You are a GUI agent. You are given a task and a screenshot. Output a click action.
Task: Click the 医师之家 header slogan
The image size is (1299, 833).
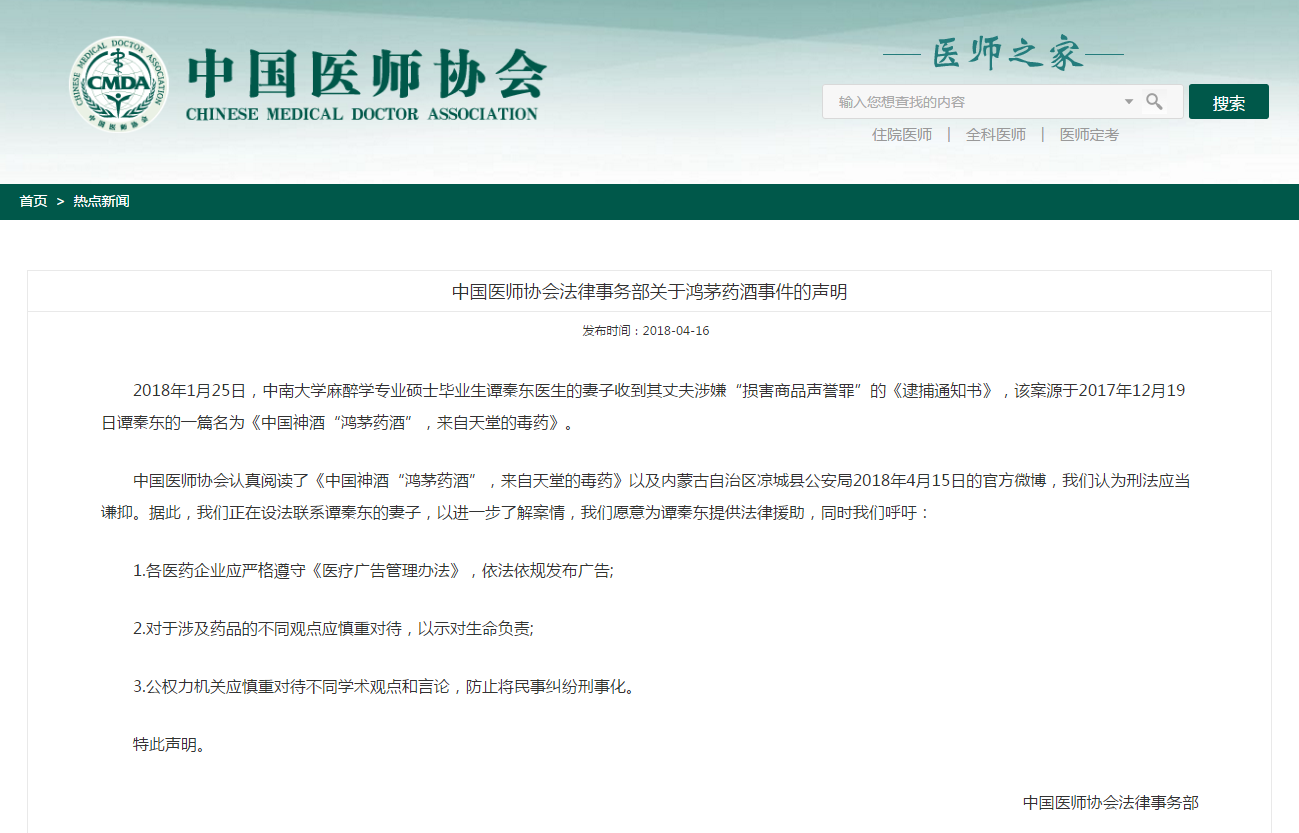[1007, 54]
